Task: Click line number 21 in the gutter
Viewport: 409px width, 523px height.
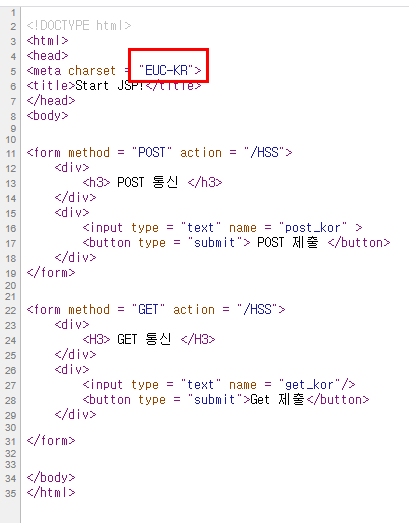Action: [11, 297]
